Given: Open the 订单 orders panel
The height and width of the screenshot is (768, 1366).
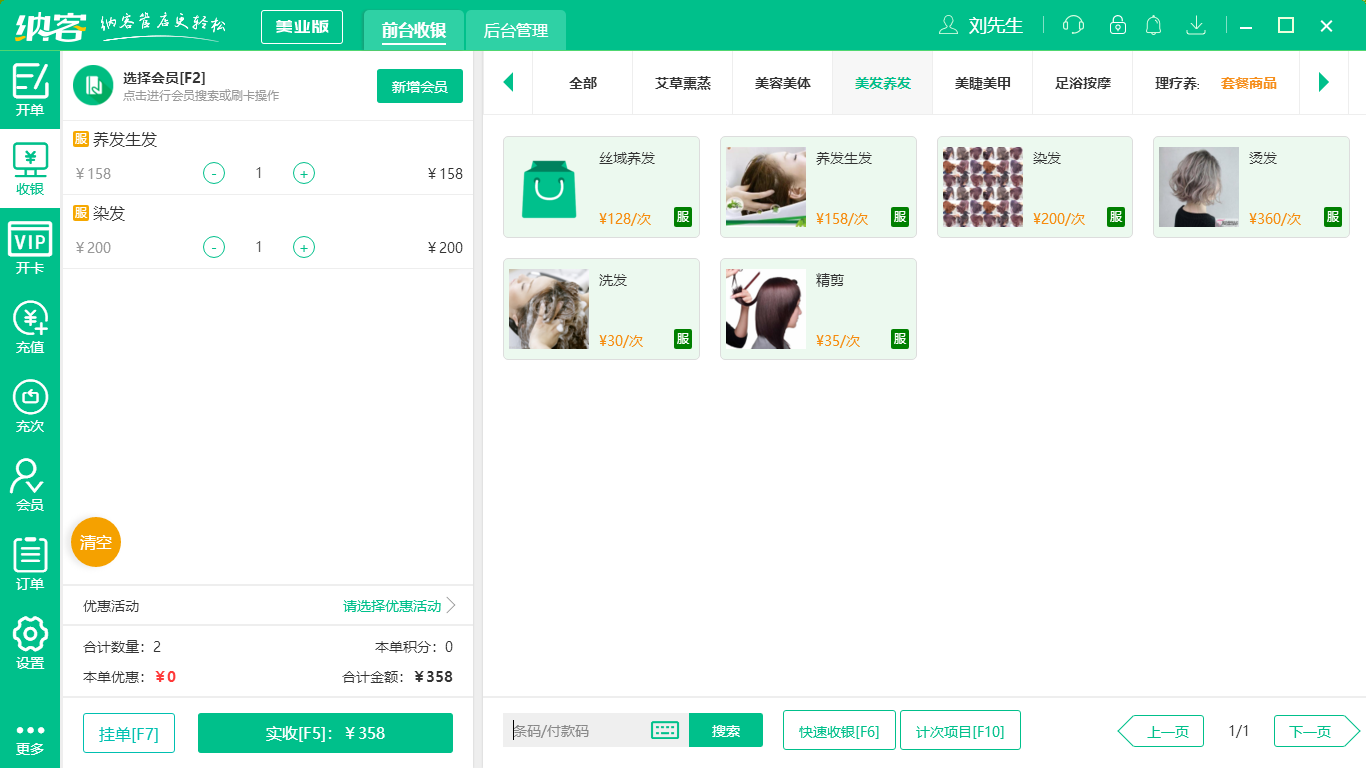Looking at the screenshot, I should pyautogui.click(x=30, y=558).
